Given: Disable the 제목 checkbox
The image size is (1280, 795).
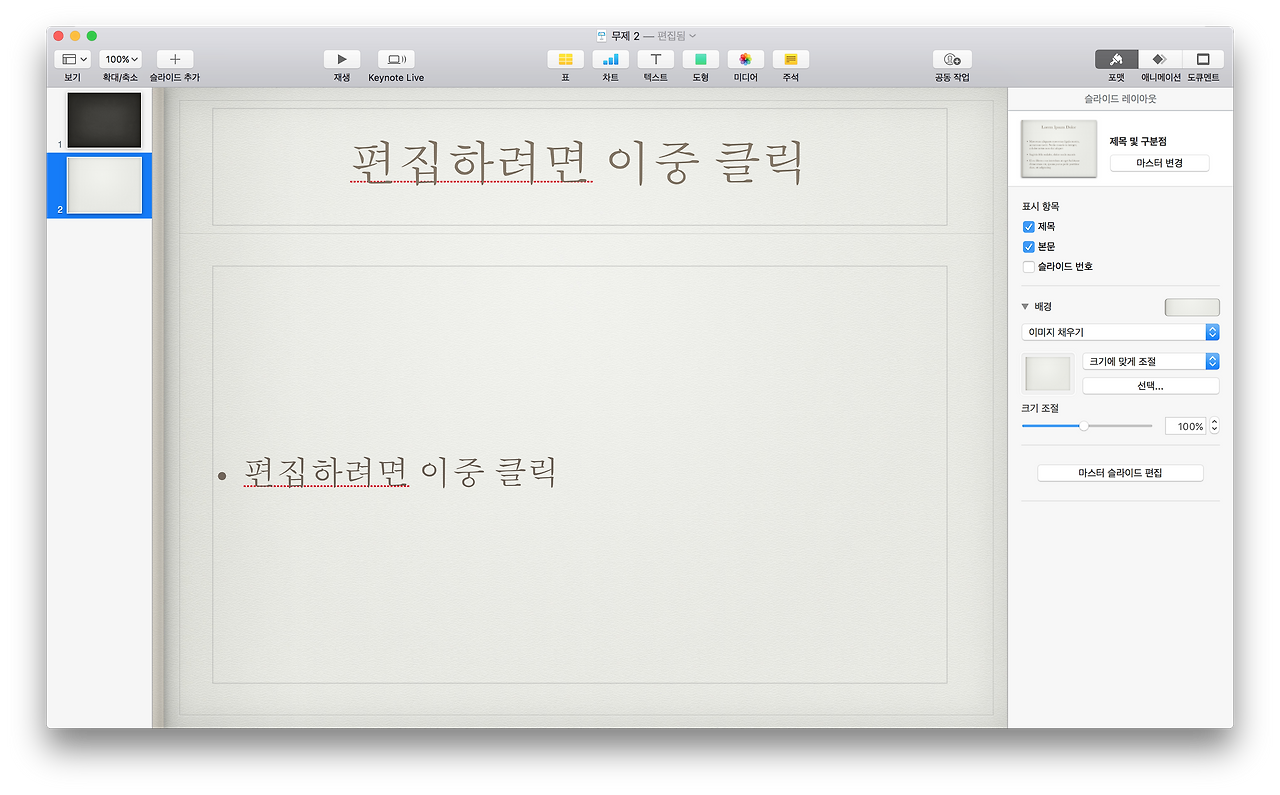Looking at the screenshot, I should [x=1028, y=226].
